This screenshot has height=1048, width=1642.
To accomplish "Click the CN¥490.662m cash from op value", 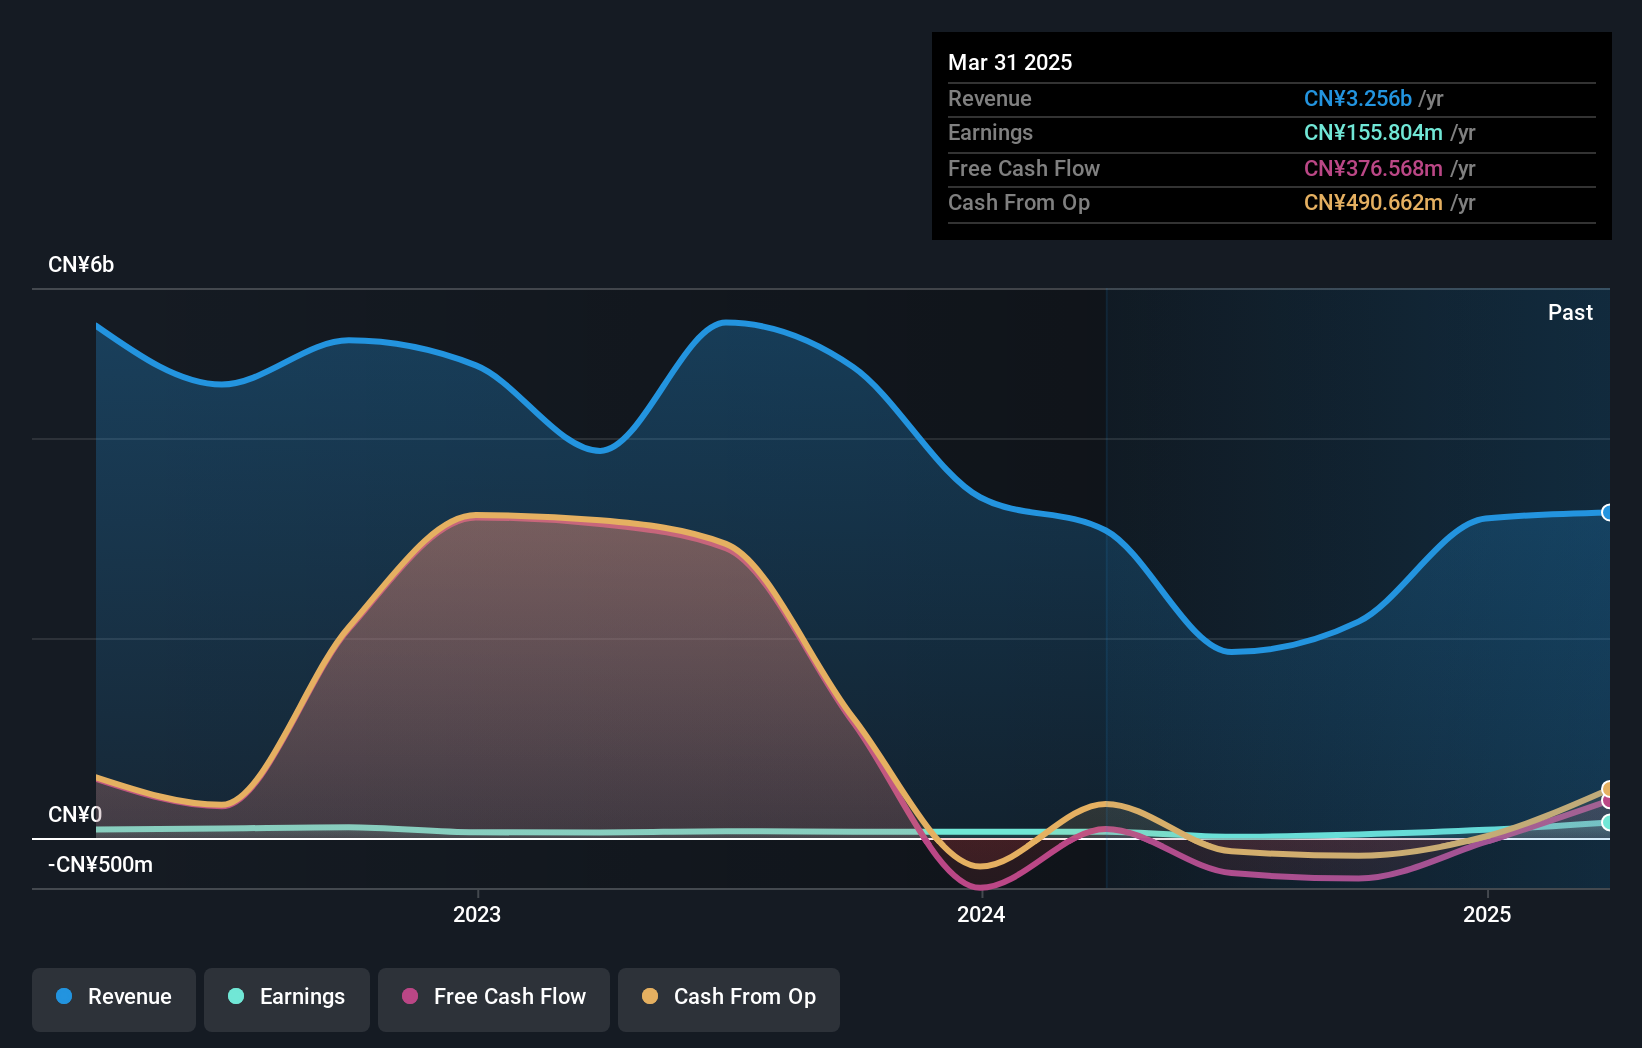I will click(x=1373, y=202).
